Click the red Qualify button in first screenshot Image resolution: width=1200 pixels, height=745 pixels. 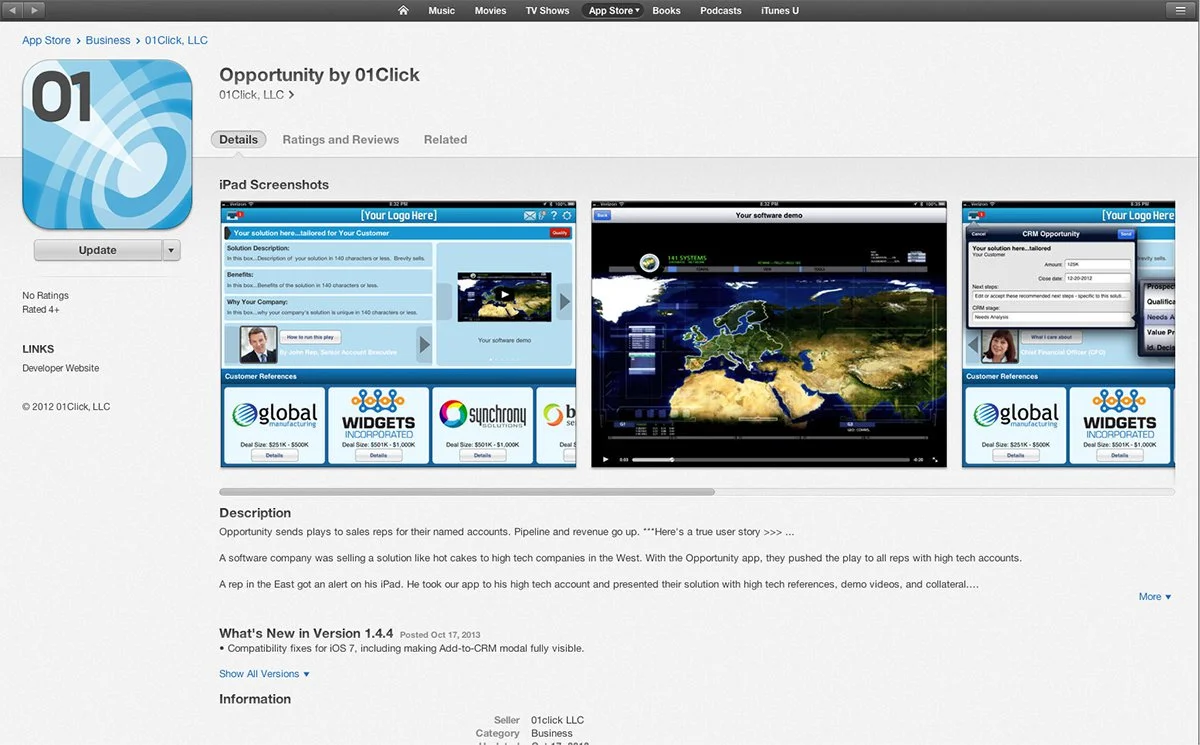pyautogui.click(x=560, y=233)
